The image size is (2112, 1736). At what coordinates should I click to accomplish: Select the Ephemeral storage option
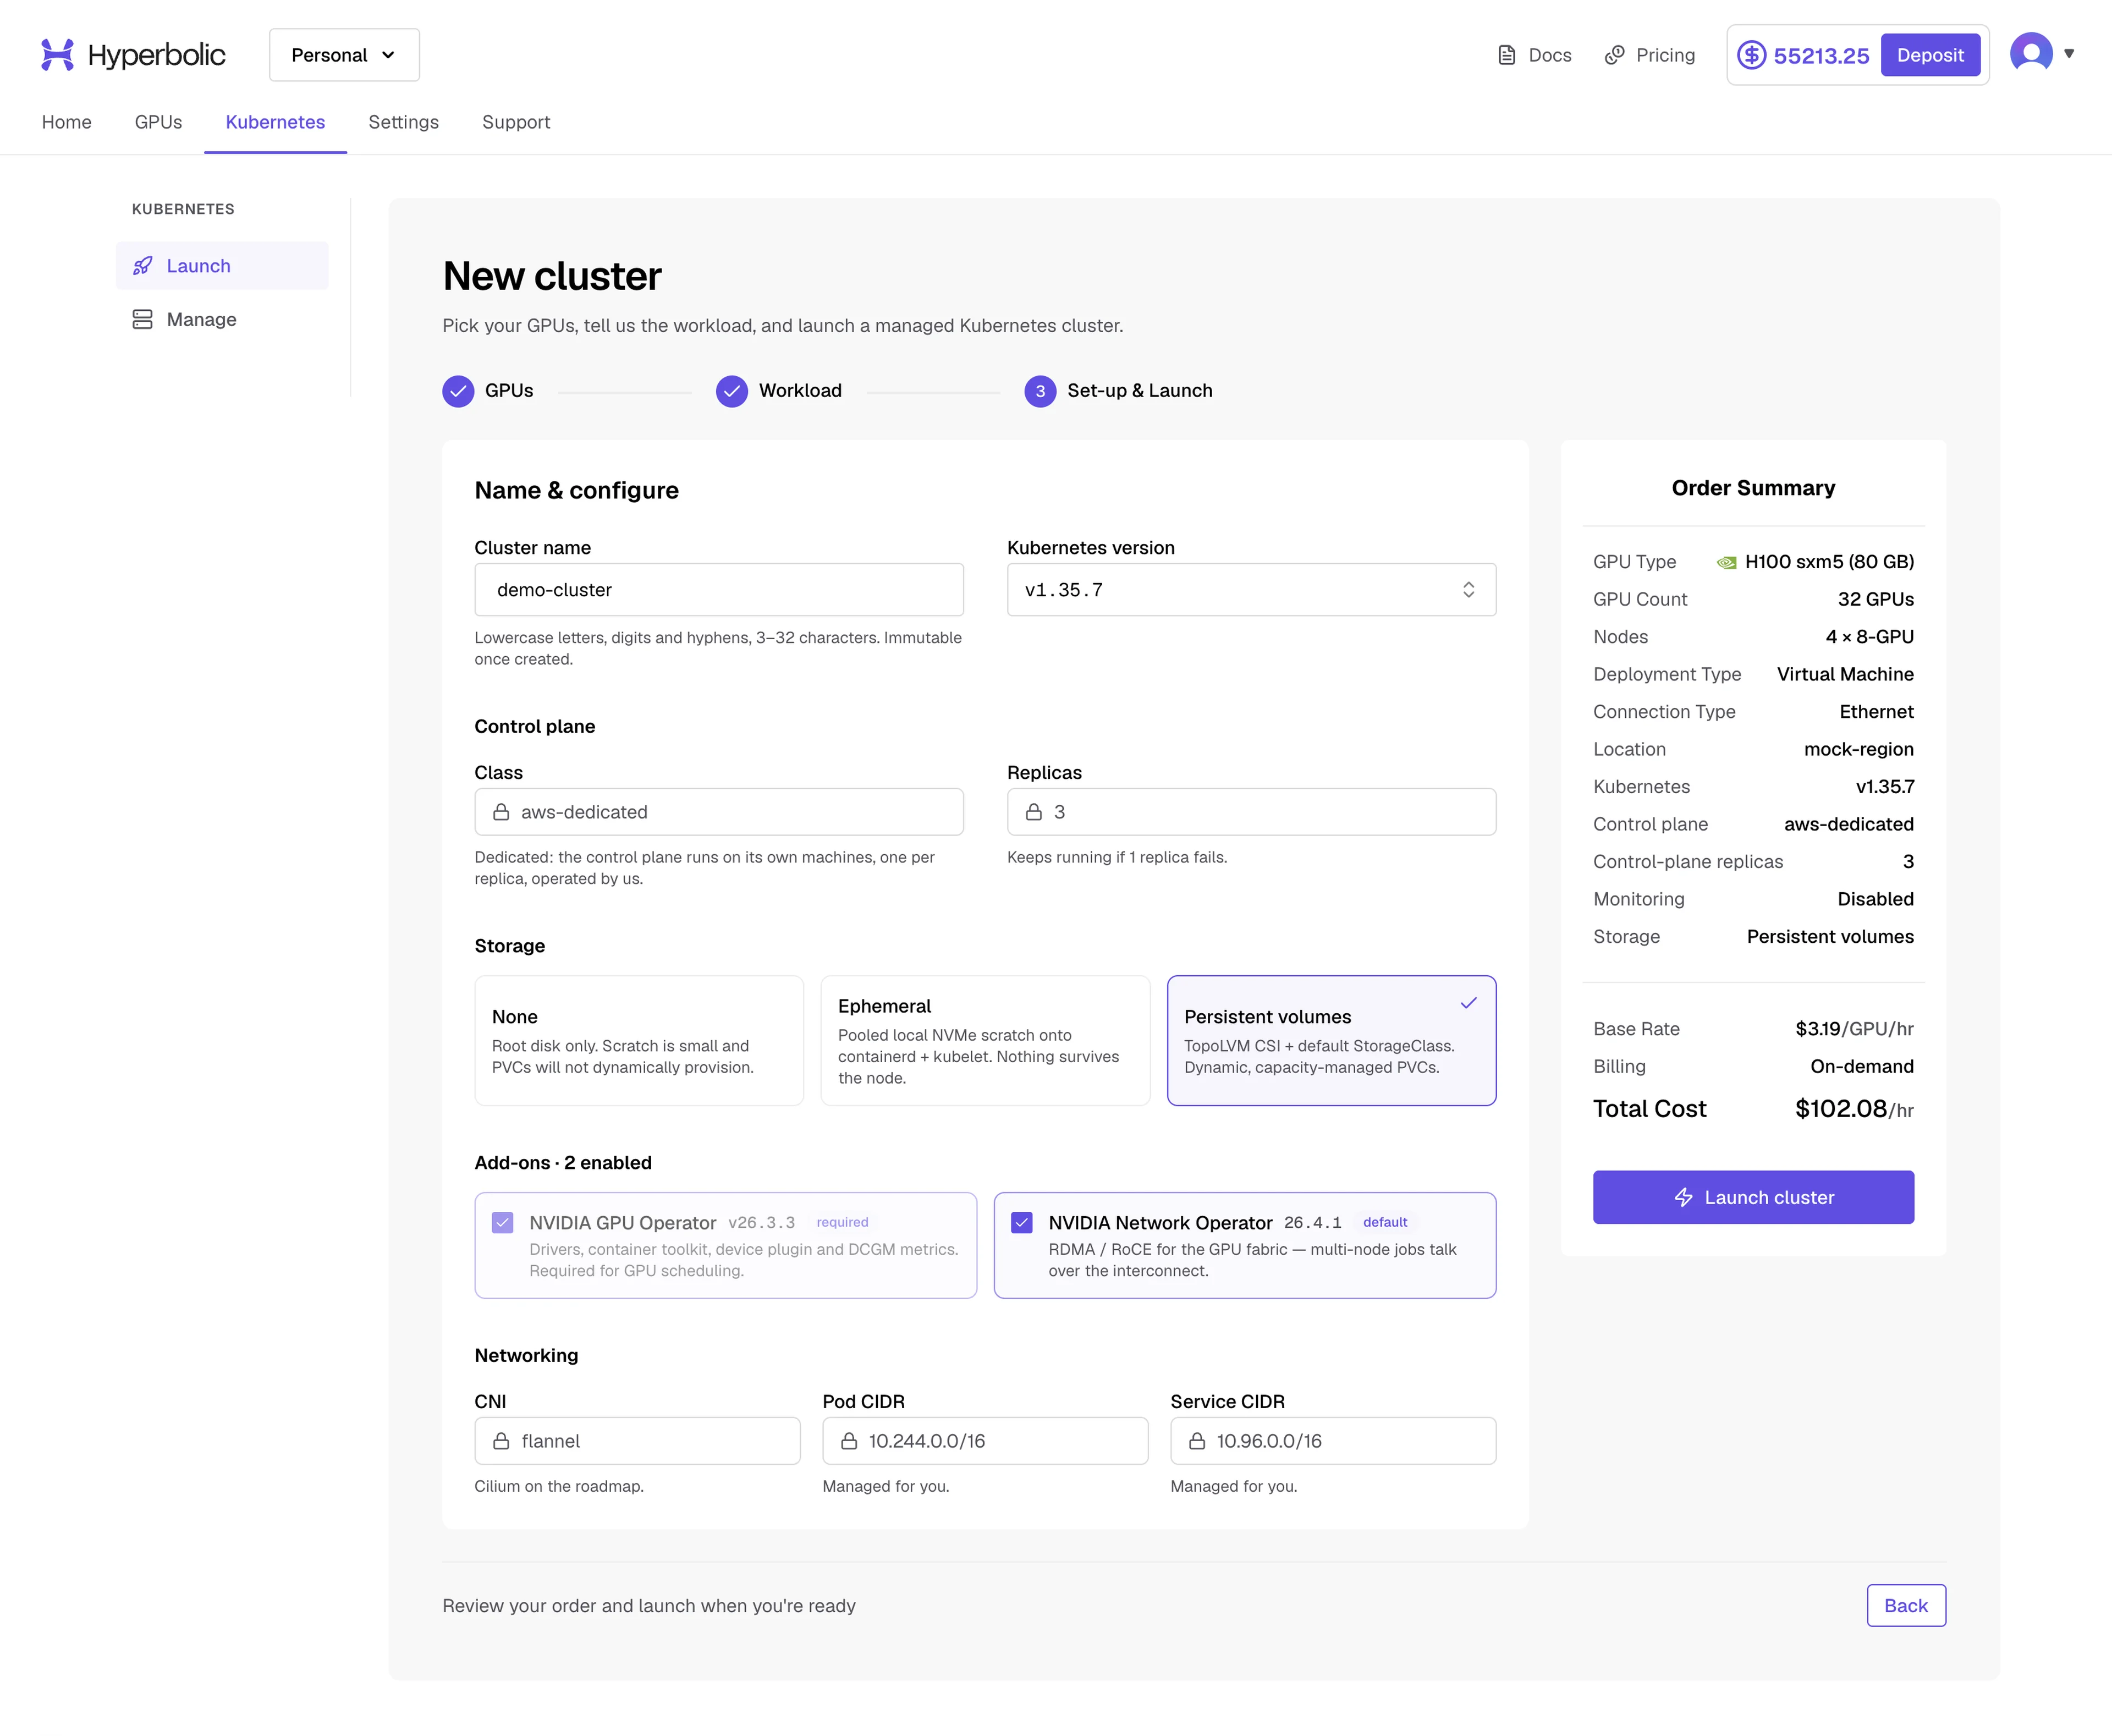[x=985, y=1040]
